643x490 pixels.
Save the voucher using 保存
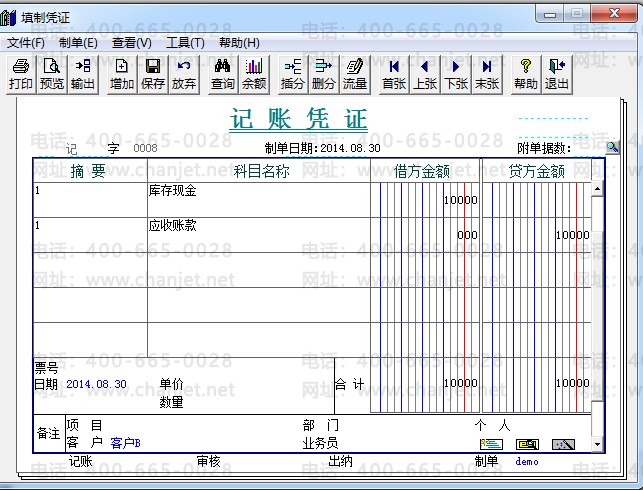pos(153,74)
